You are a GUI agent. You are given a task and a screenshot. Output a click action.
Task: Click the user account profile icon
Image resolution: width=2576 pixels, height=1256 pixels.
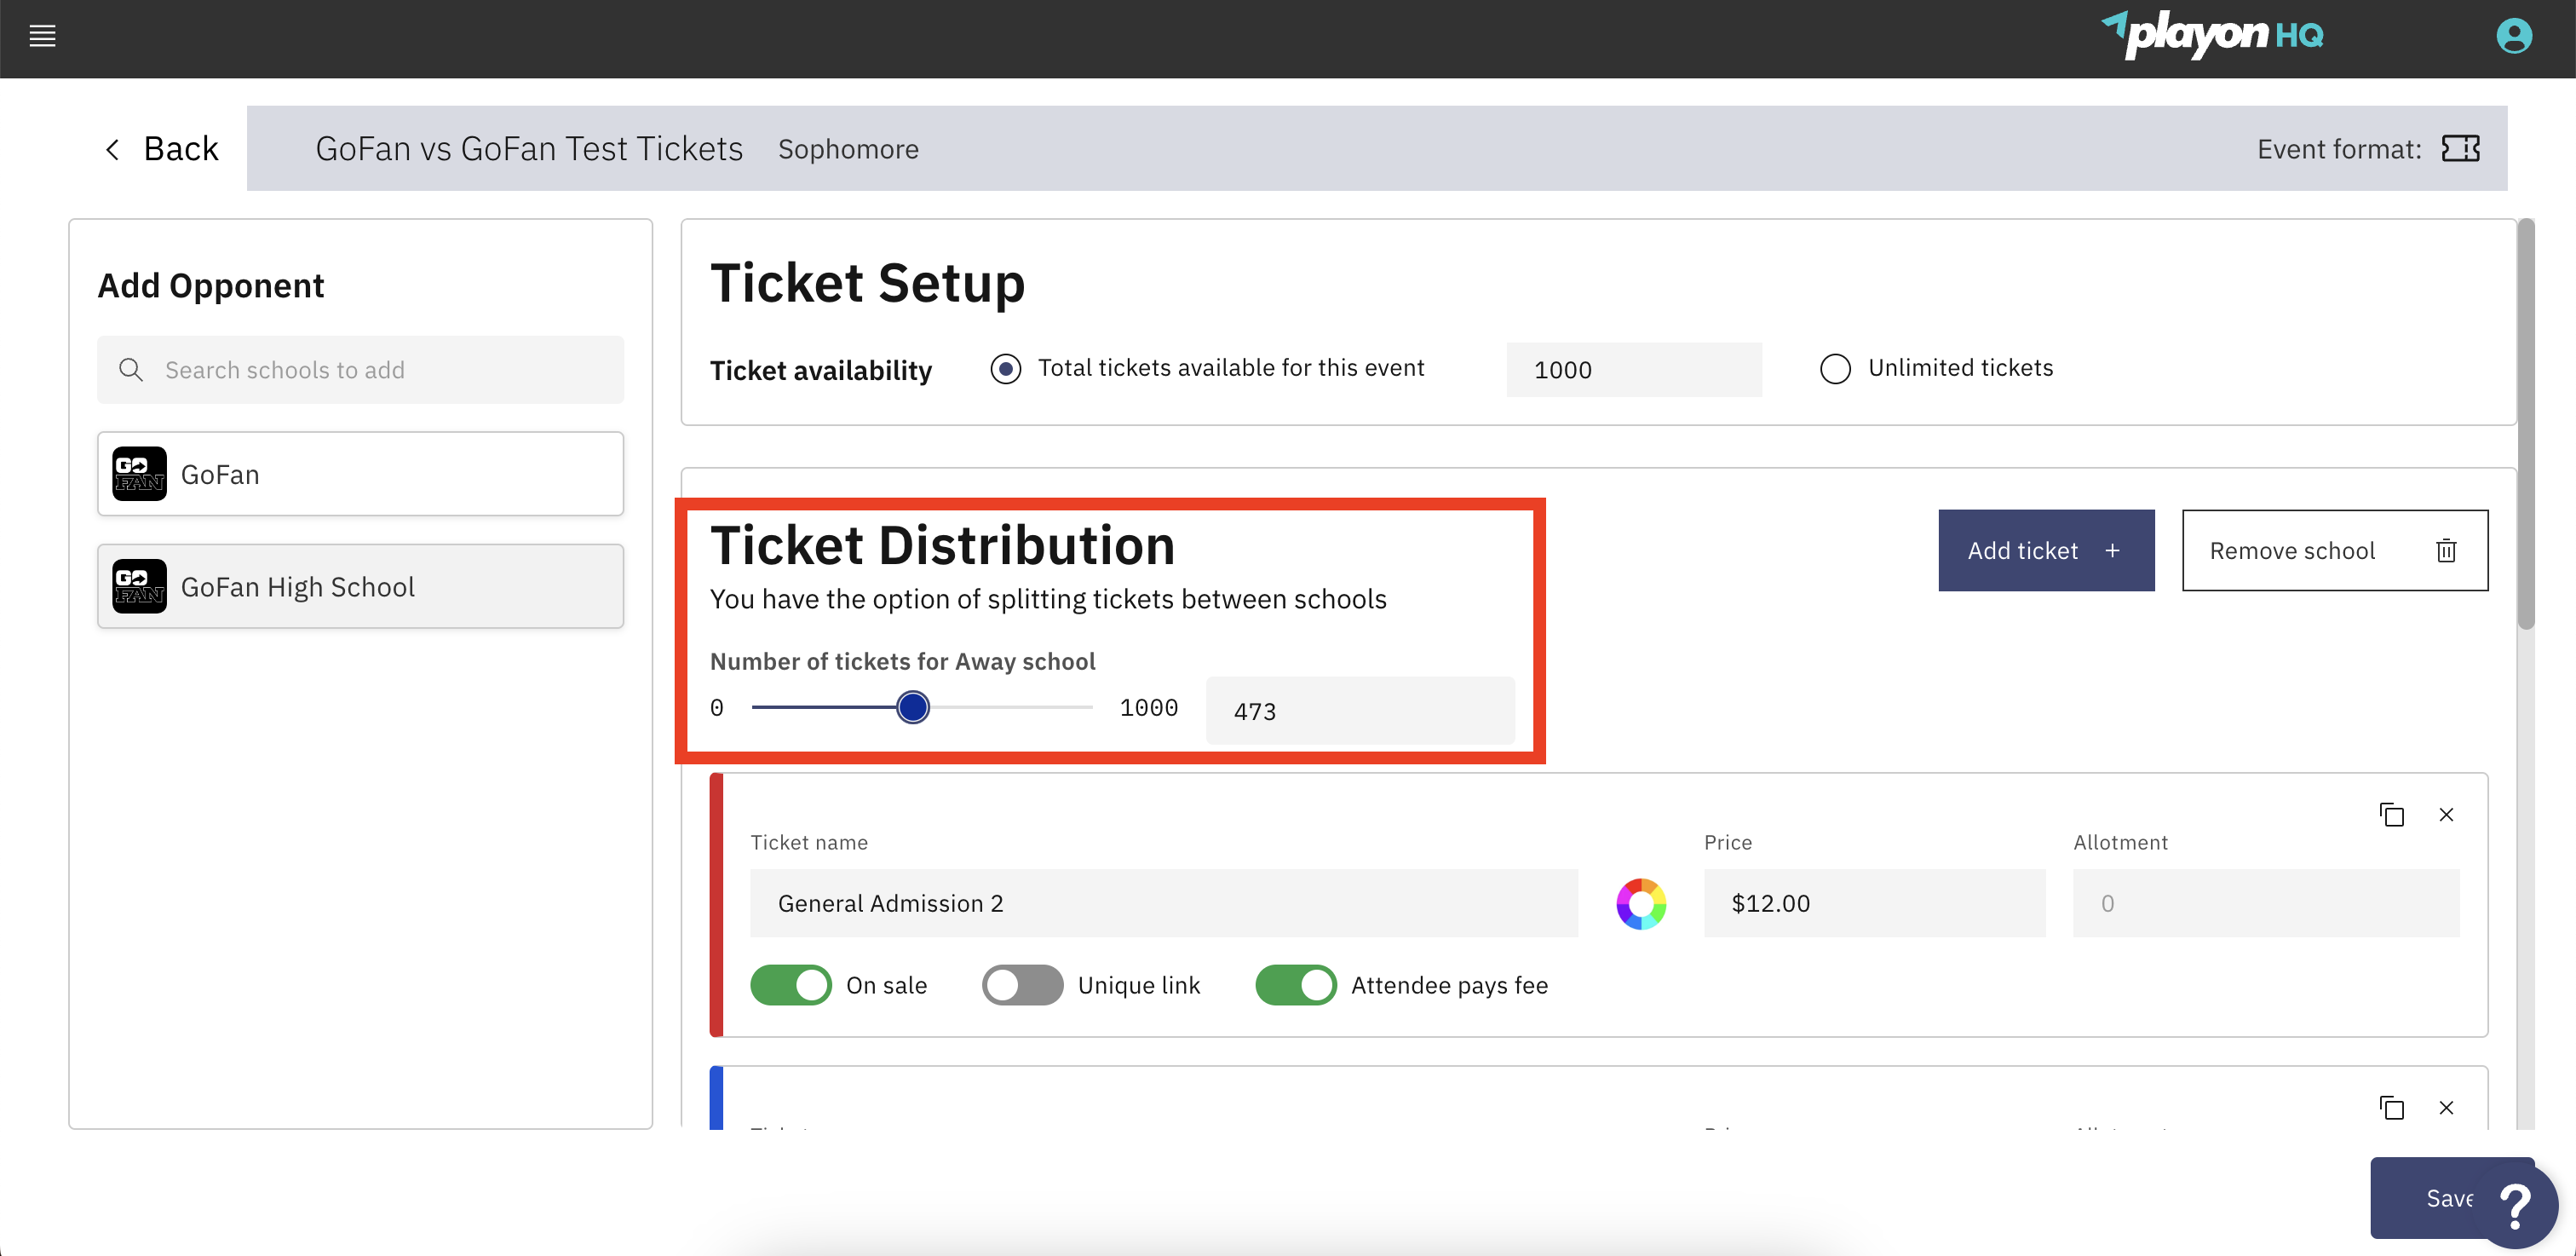pos(2515,36)
